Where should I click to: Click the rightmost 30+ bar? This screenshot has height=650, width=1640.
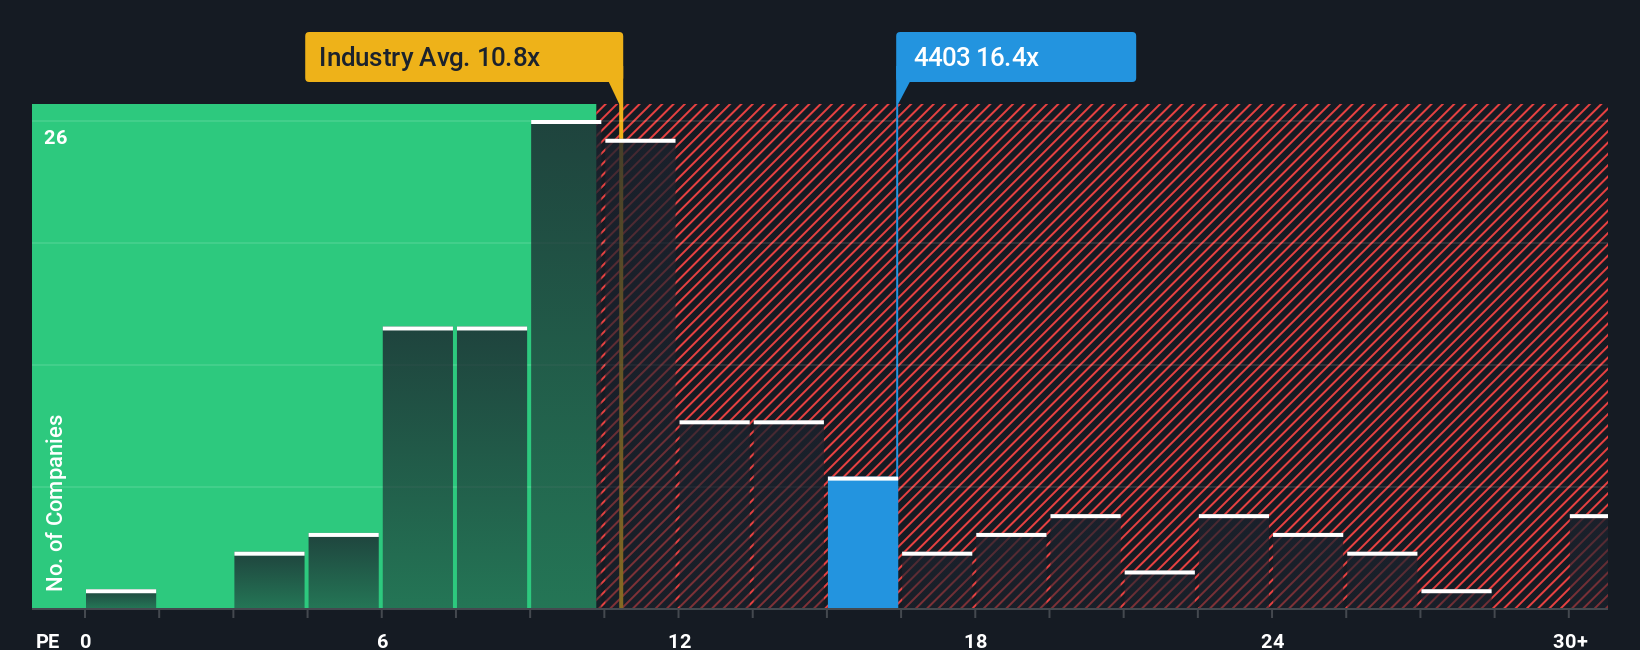point(1589,561)
